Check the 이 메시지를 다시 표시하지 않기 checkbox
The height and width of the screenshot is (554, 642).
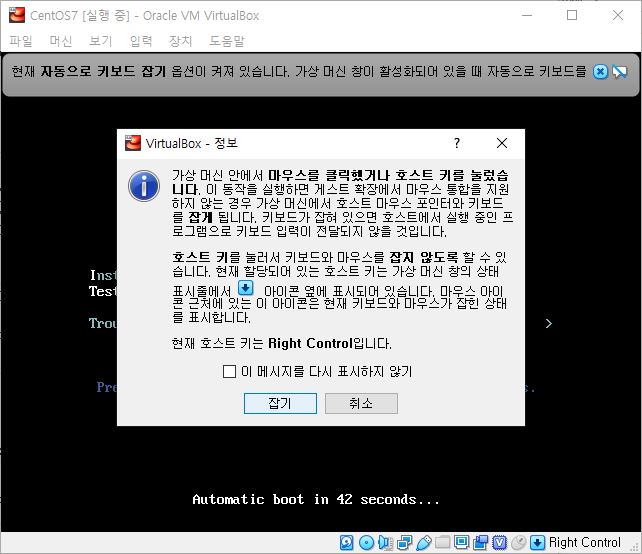coord(229,371)
